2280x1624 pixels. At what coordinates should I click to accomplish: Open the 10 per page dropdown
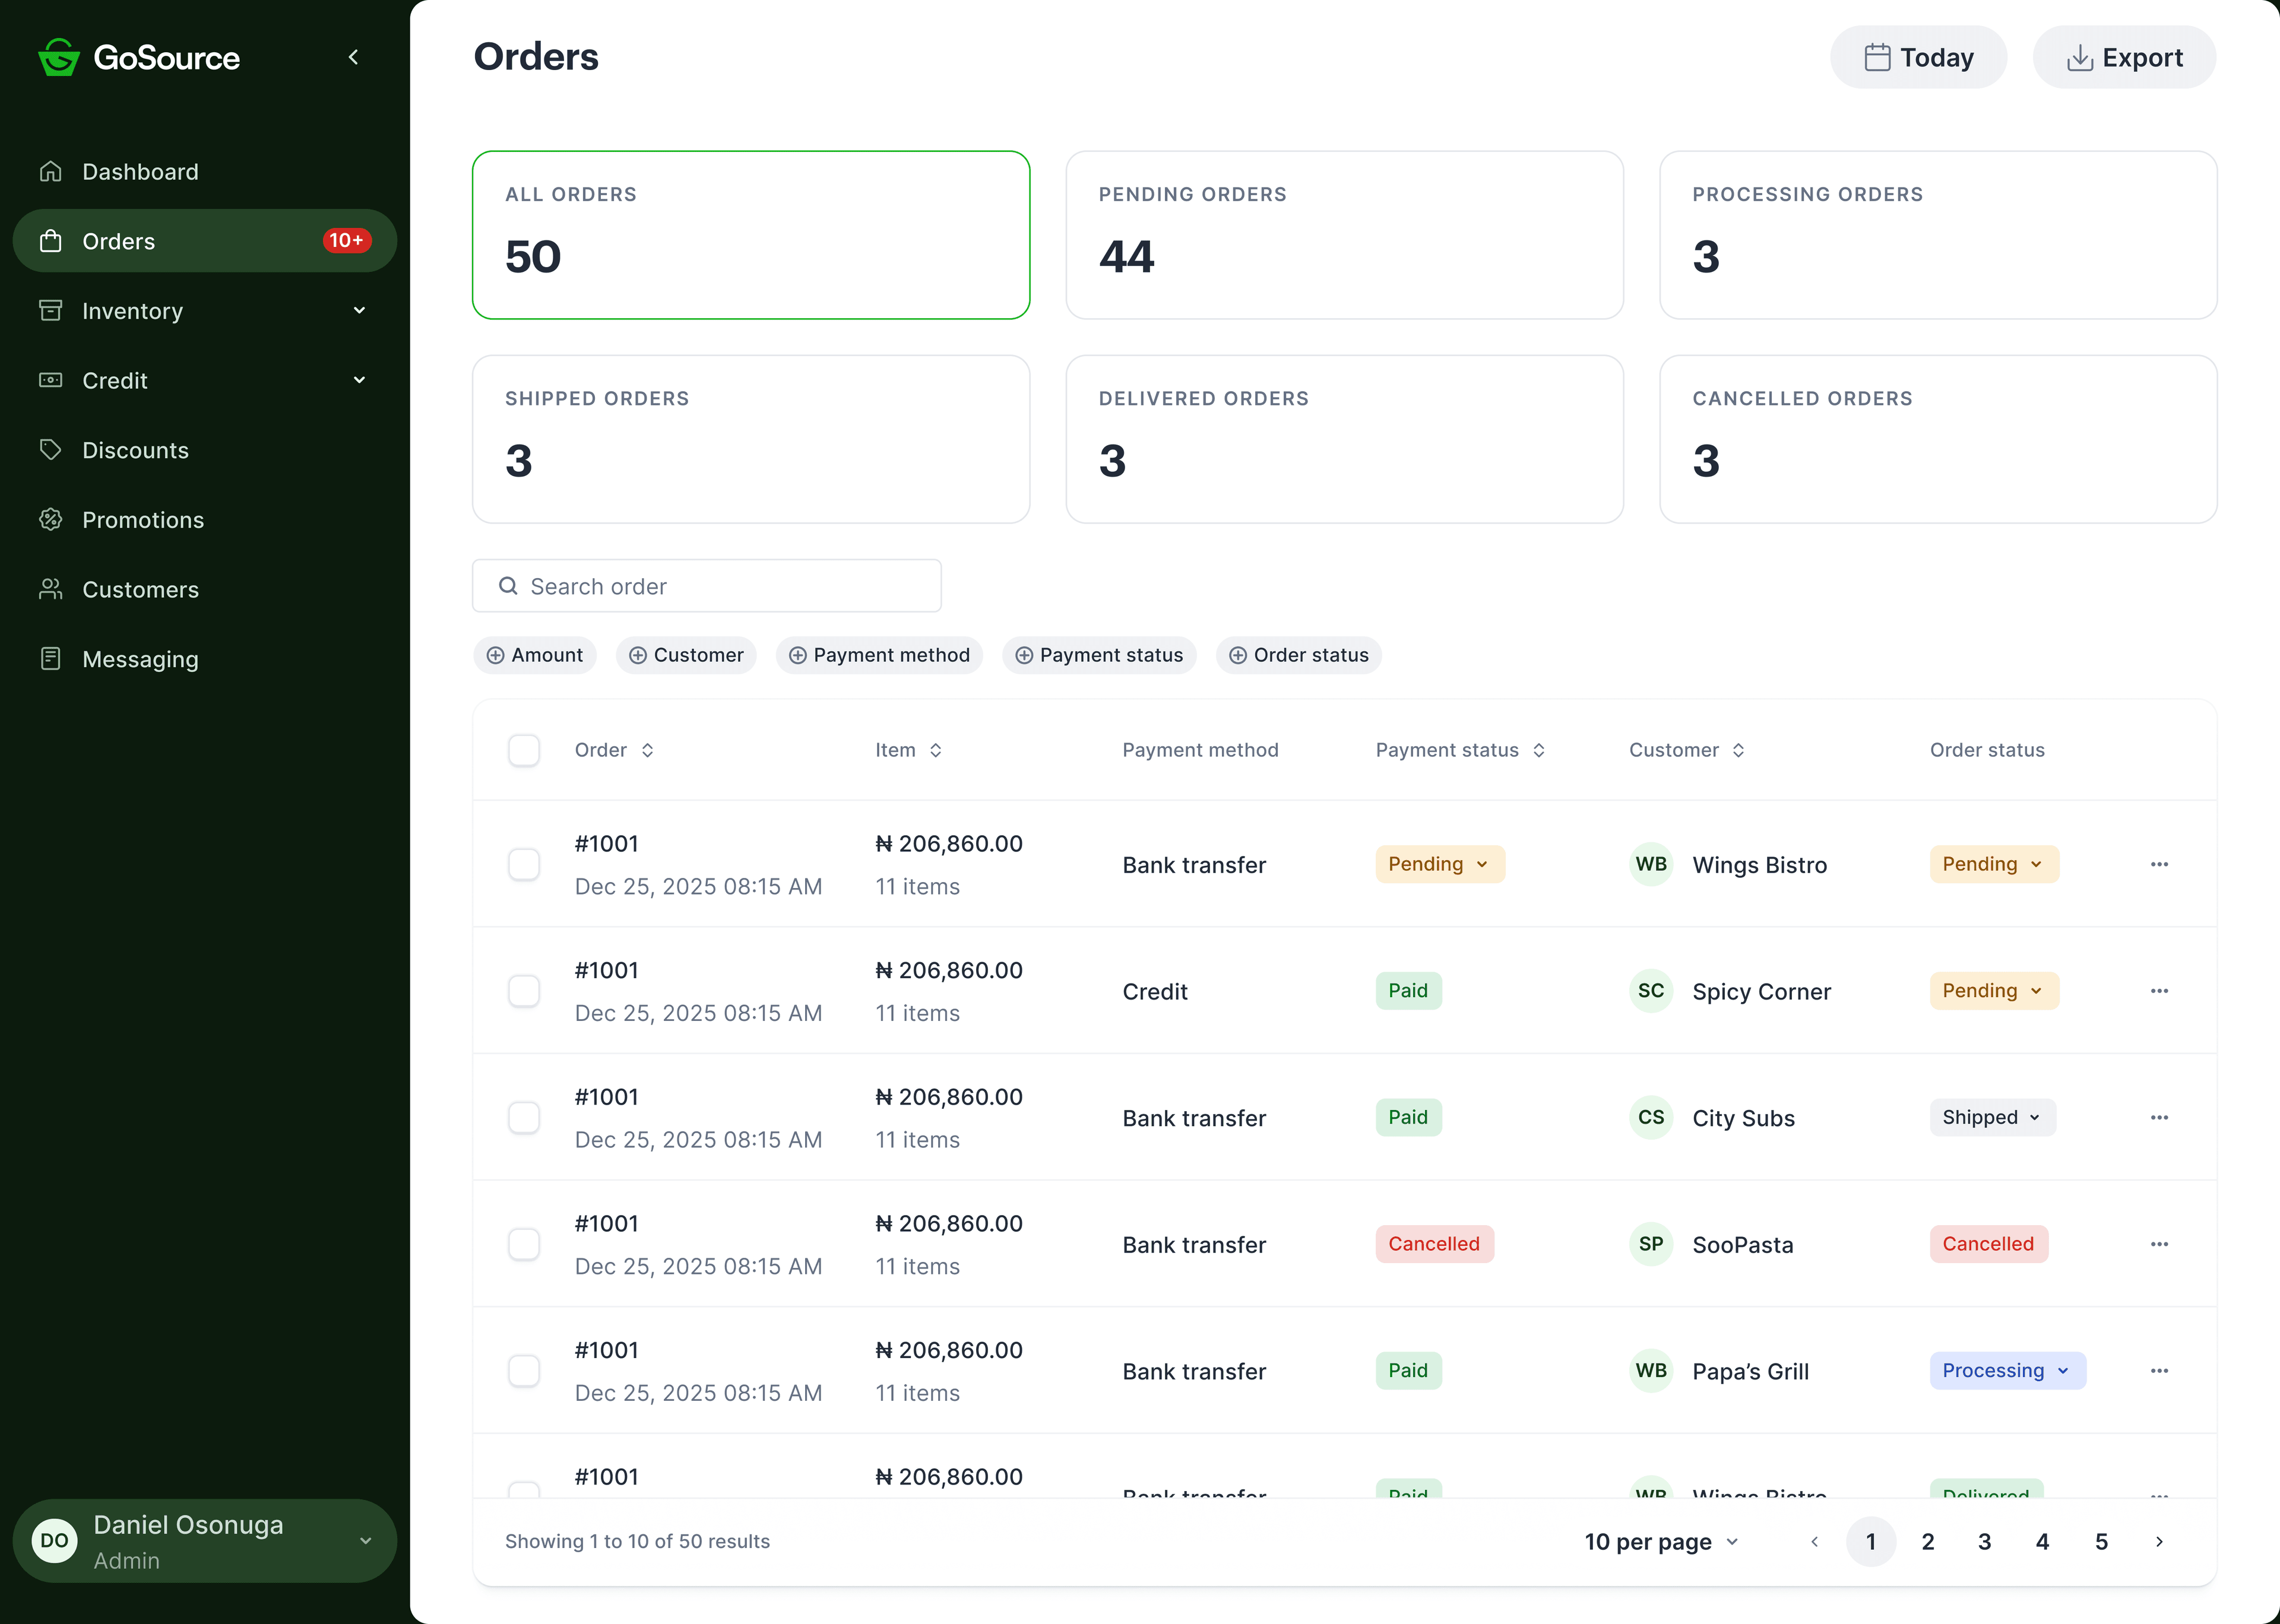1661,1541
